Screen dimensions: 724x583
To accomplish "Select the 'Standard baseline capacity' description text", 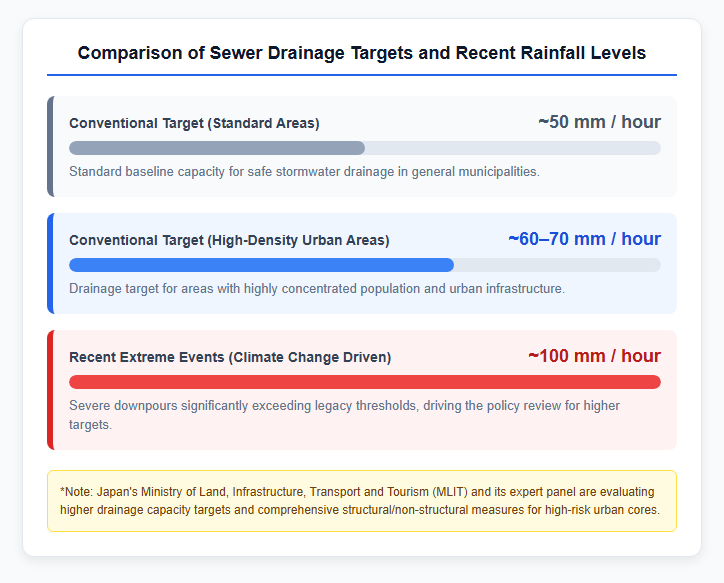I will pyautogui.click(x=304, y=172).
